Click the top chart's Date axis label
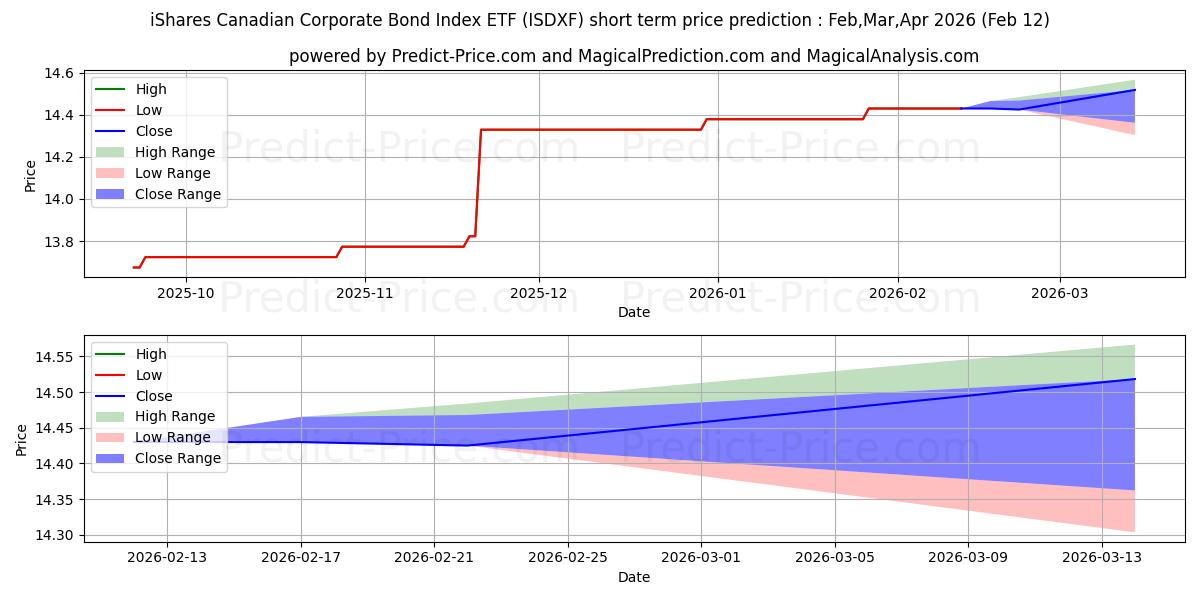 (x=634, y=312)
